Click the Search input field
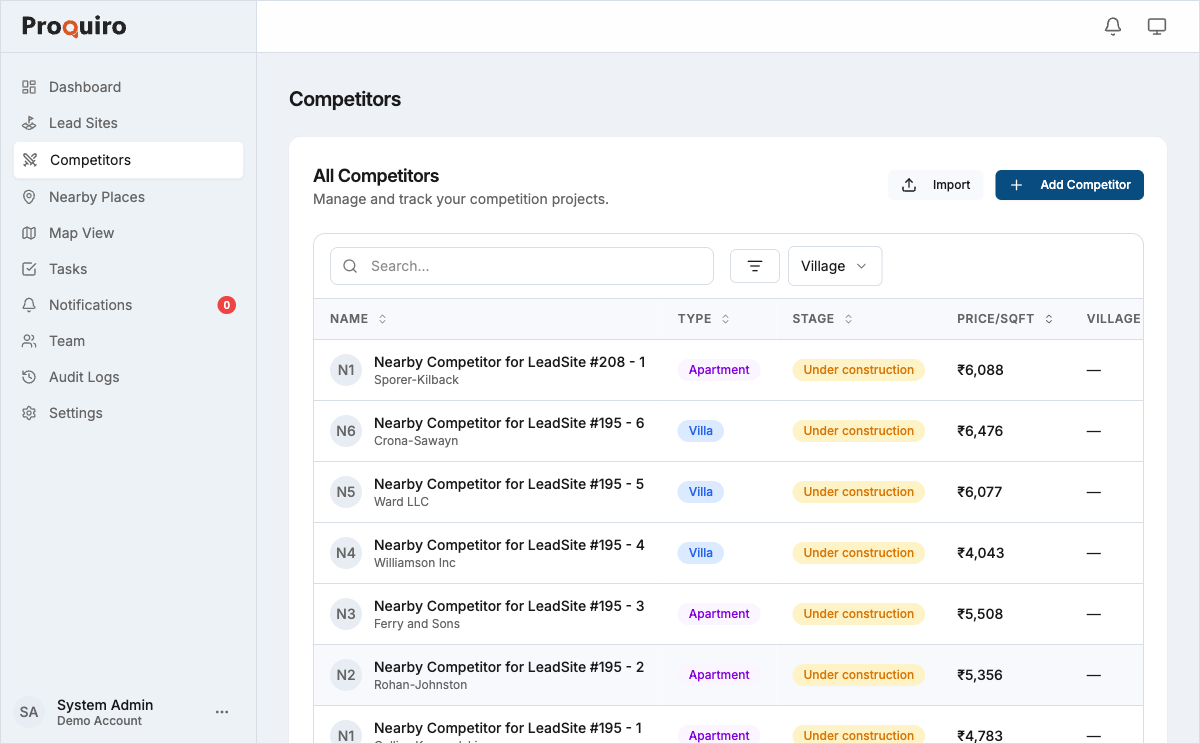 click(521, 266)
